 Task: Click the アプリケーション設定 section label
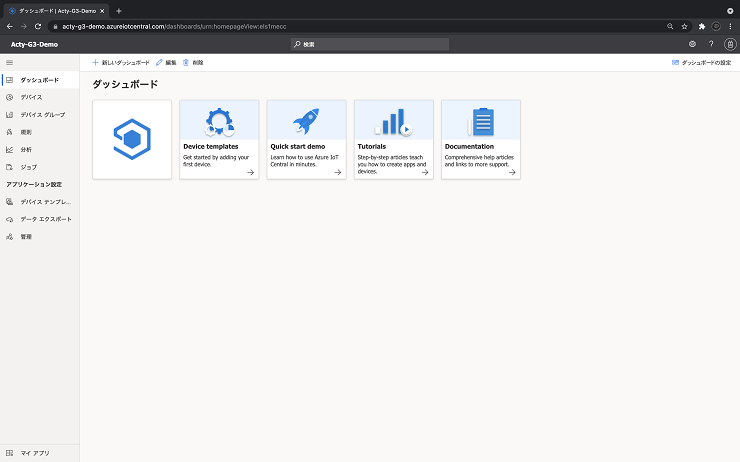point(34,185)
